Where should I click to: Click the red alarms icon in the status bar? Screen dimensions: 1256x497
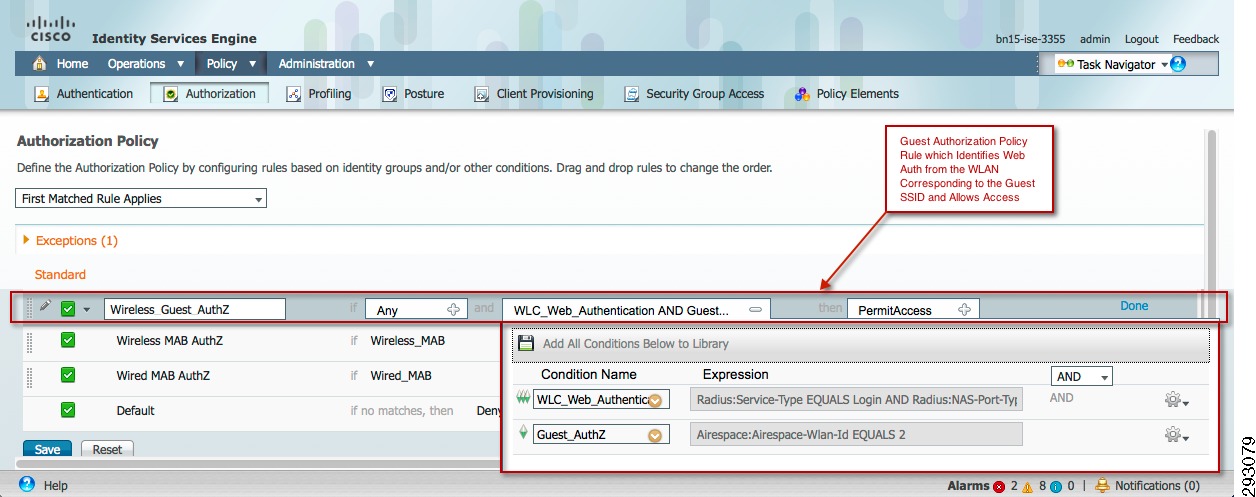coord(999,486)
